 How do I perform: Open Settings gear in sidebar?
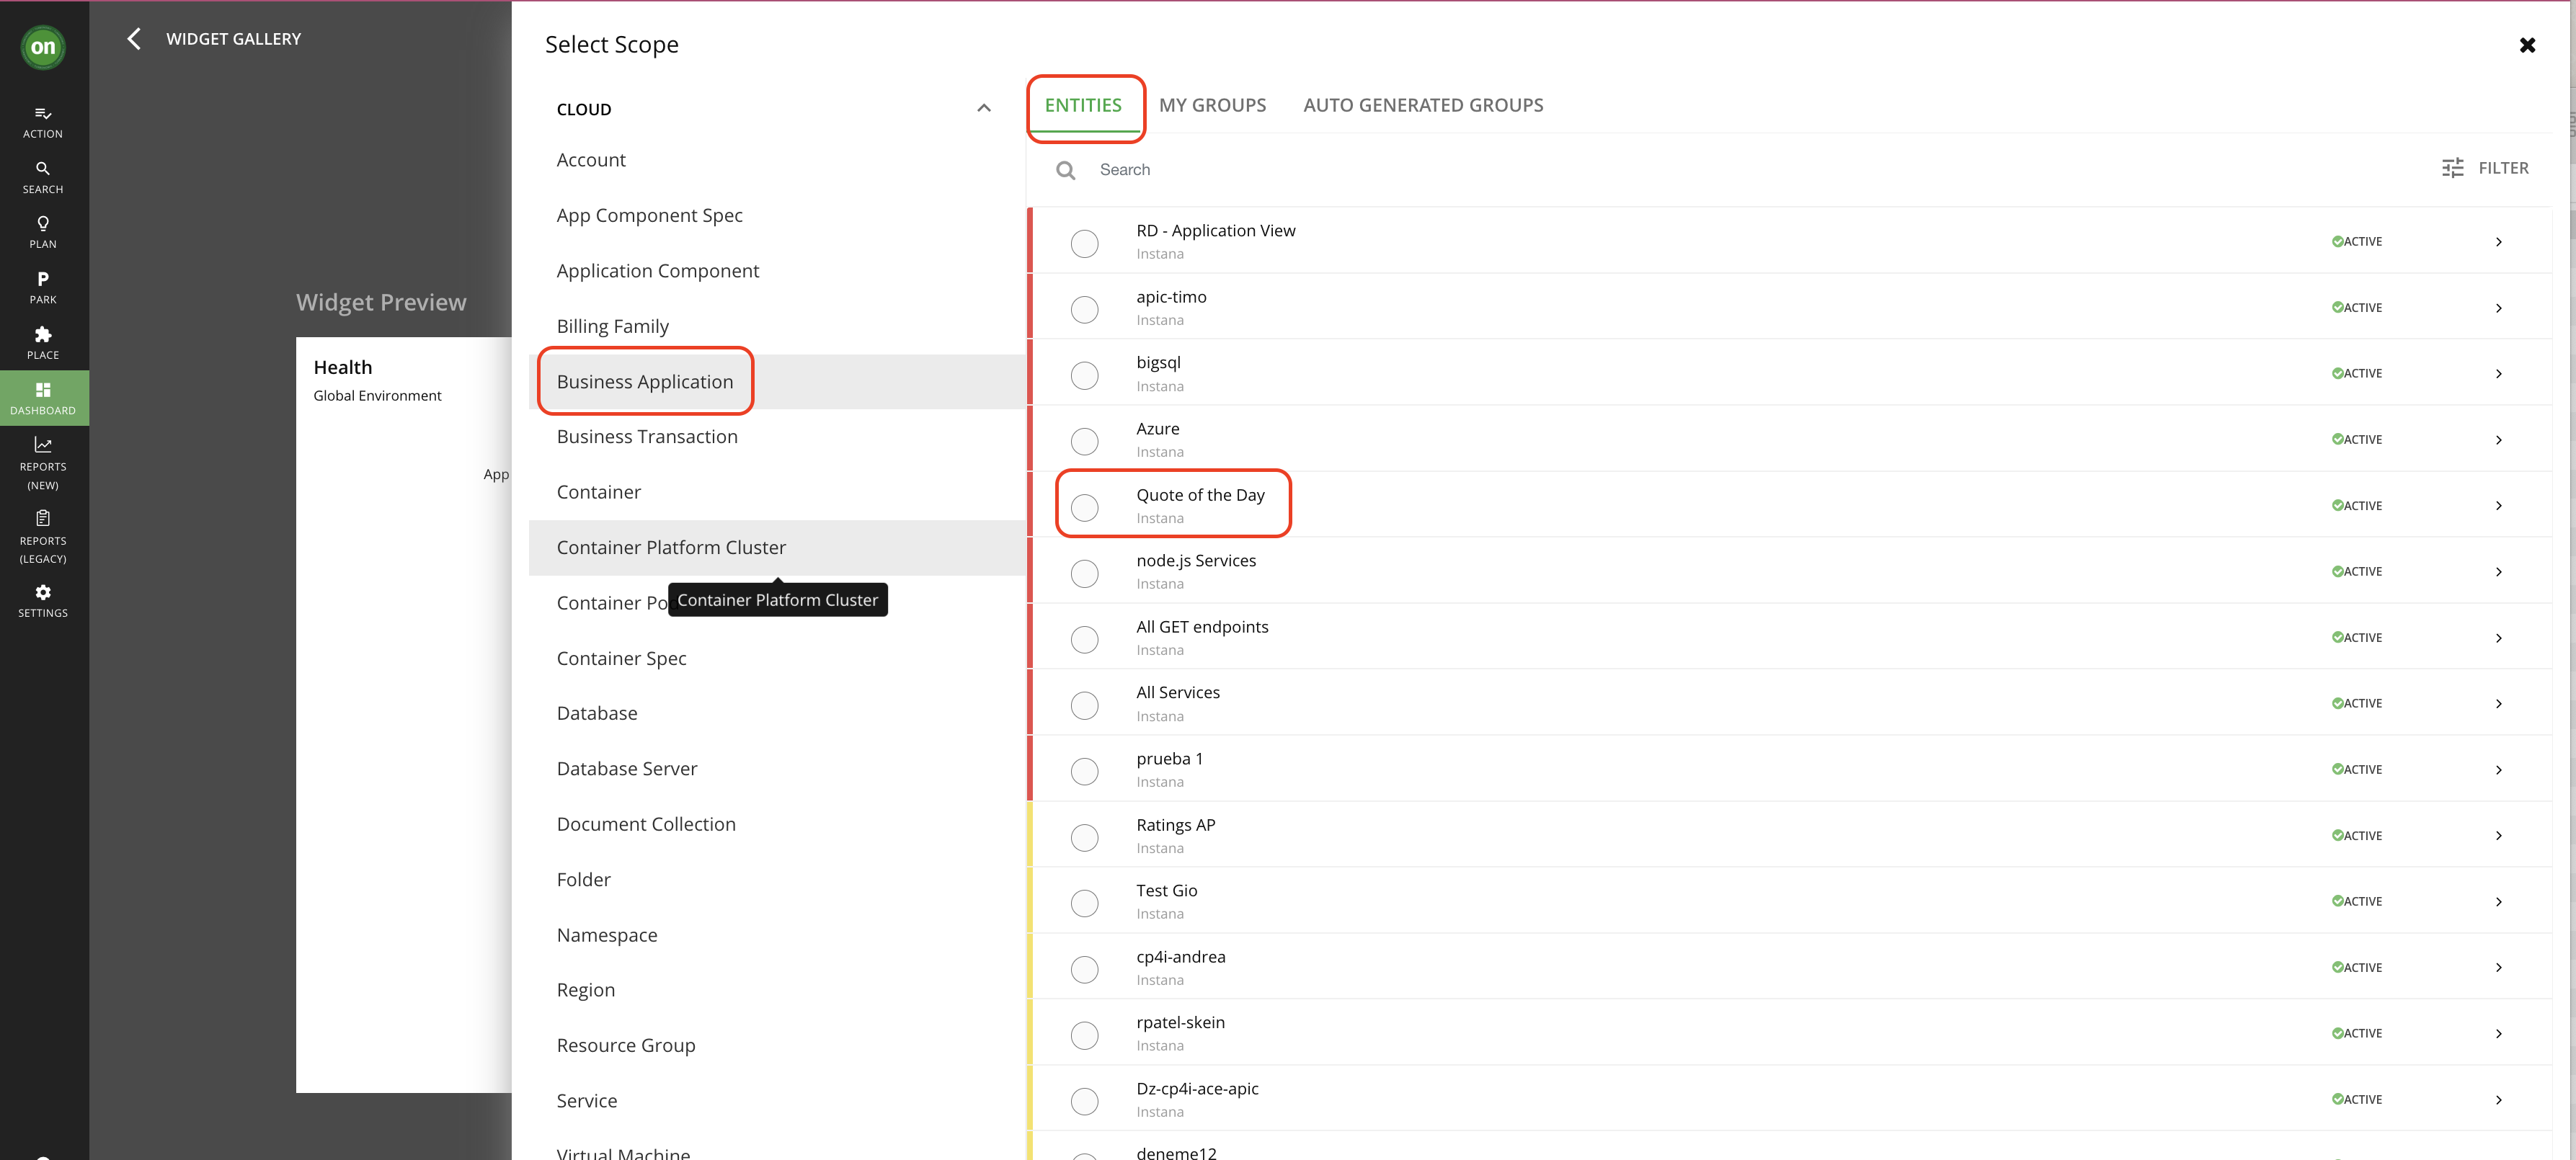(x=43, y=592)
